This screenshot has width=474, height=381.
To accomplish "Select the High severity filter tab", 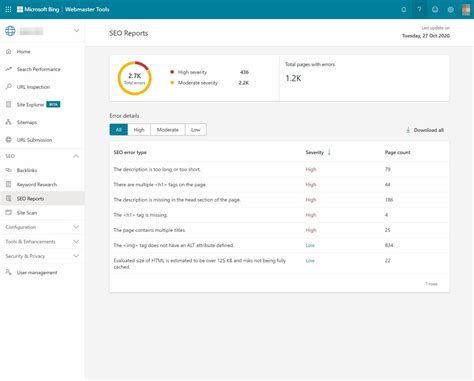I will point(139,130).
